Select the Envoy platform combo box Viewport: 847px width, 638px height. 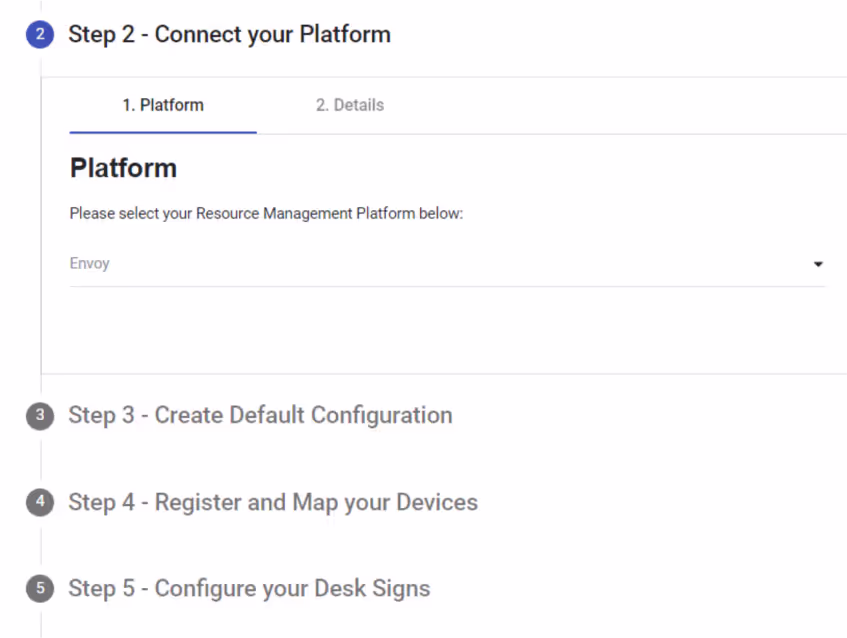[x=447, y=264]
